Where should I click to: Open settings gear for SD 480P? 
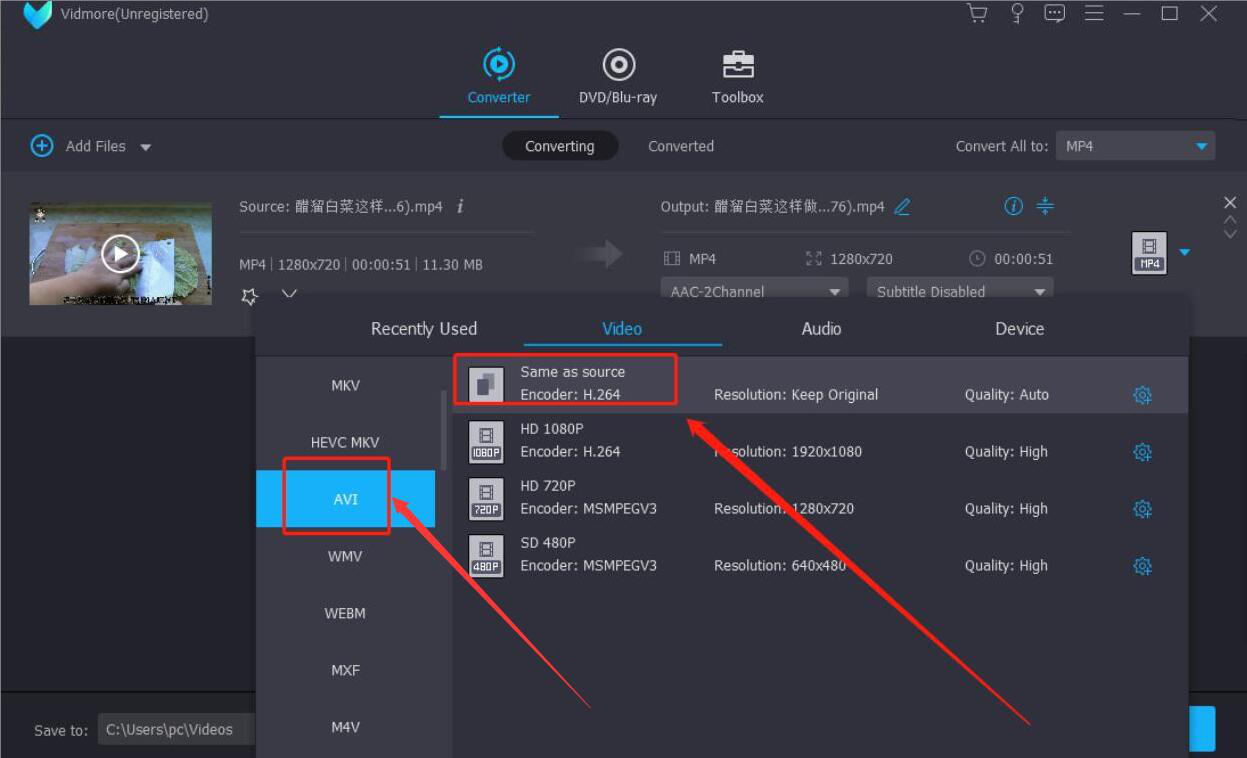click(1142, 566)
